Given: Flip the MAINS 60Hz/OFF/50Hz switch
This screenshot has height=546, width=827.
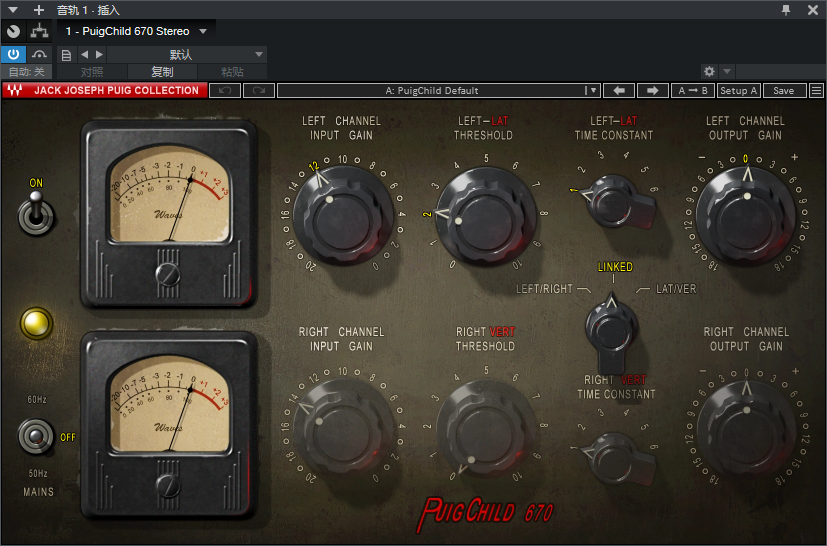Looking at the screenshot, I should click(x=36, y=436).
